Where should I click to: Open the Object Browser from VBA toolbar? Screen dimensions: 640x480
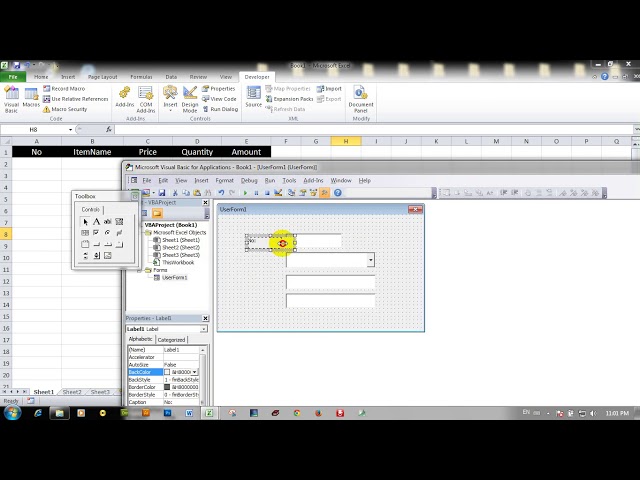[313, 193]
